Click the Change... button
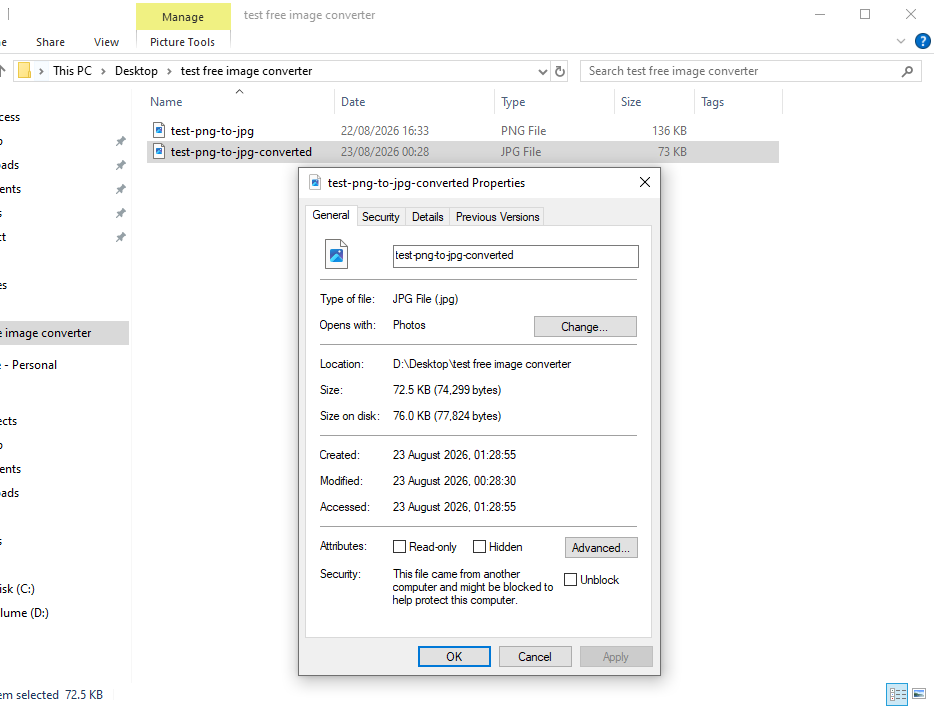 585,326
